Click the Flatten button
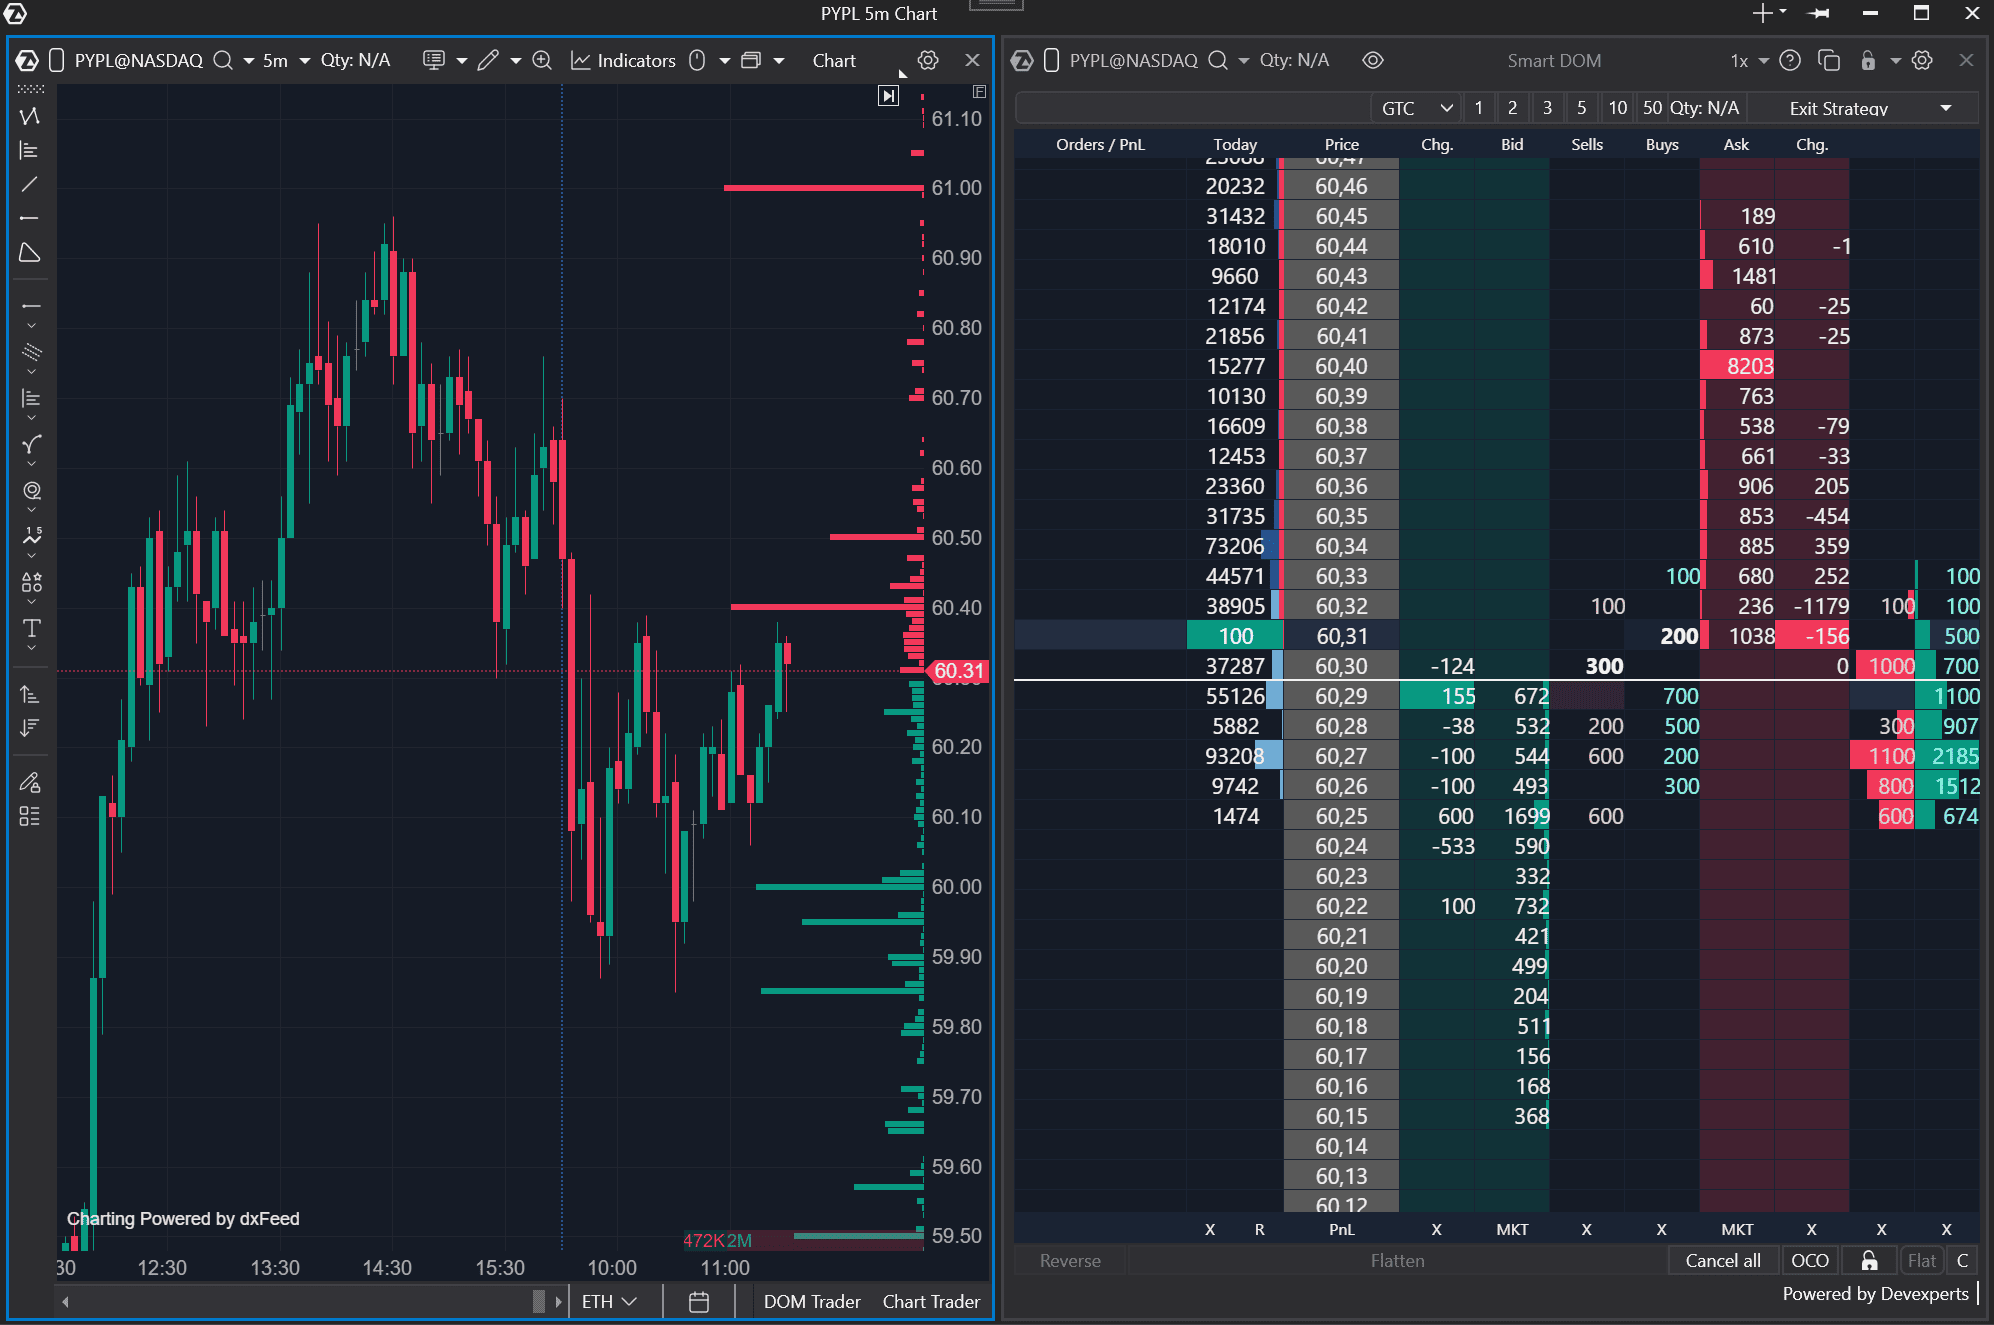Image resolution: width=1994 pixels, height=1325 pixels. (x=1397, y=1260)
